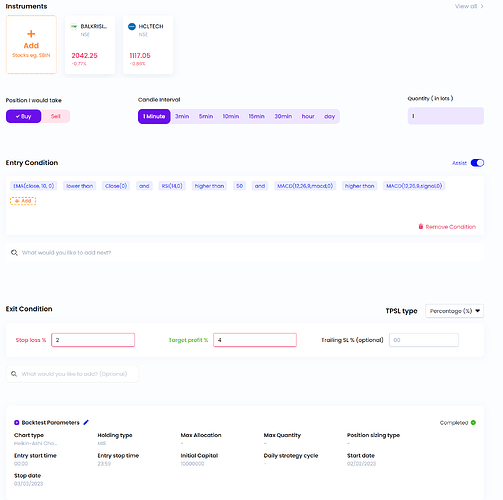The width and height of the screenshot is (503, 500).
Task: Click the Target profit % field
Action: click(x=255, y=340)
